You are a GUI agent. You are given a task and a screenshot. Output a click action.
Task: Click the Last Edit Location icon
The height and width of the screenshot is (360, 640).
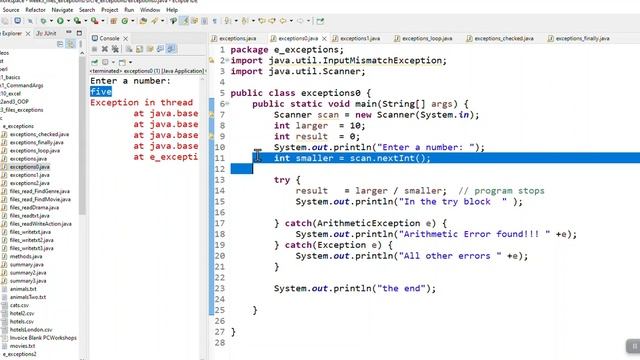(262, 21)
